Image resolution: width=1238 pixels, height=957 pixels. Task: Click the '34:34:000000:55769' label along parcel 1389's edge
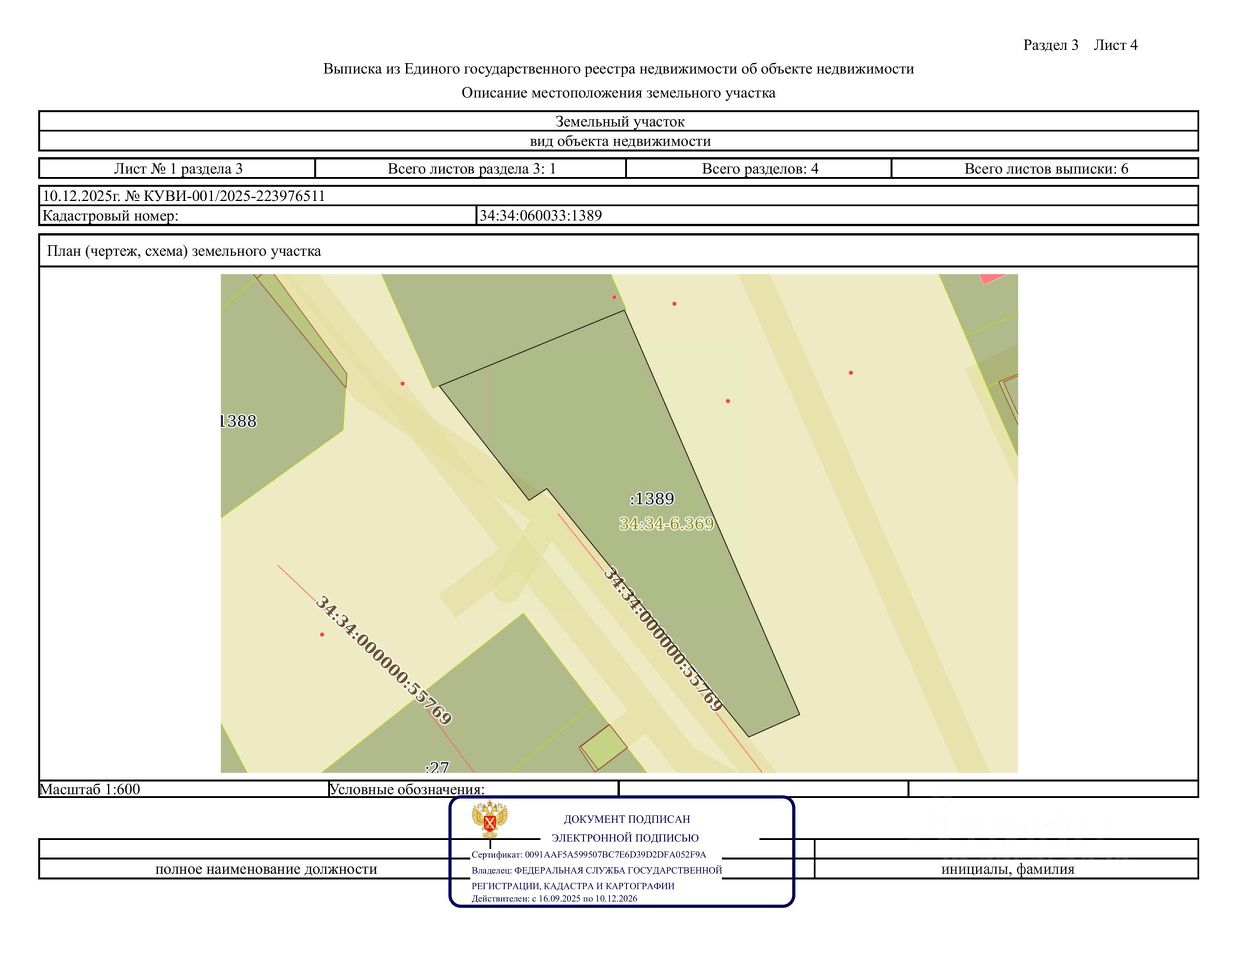pyautogui.click(x=663, y=640)
